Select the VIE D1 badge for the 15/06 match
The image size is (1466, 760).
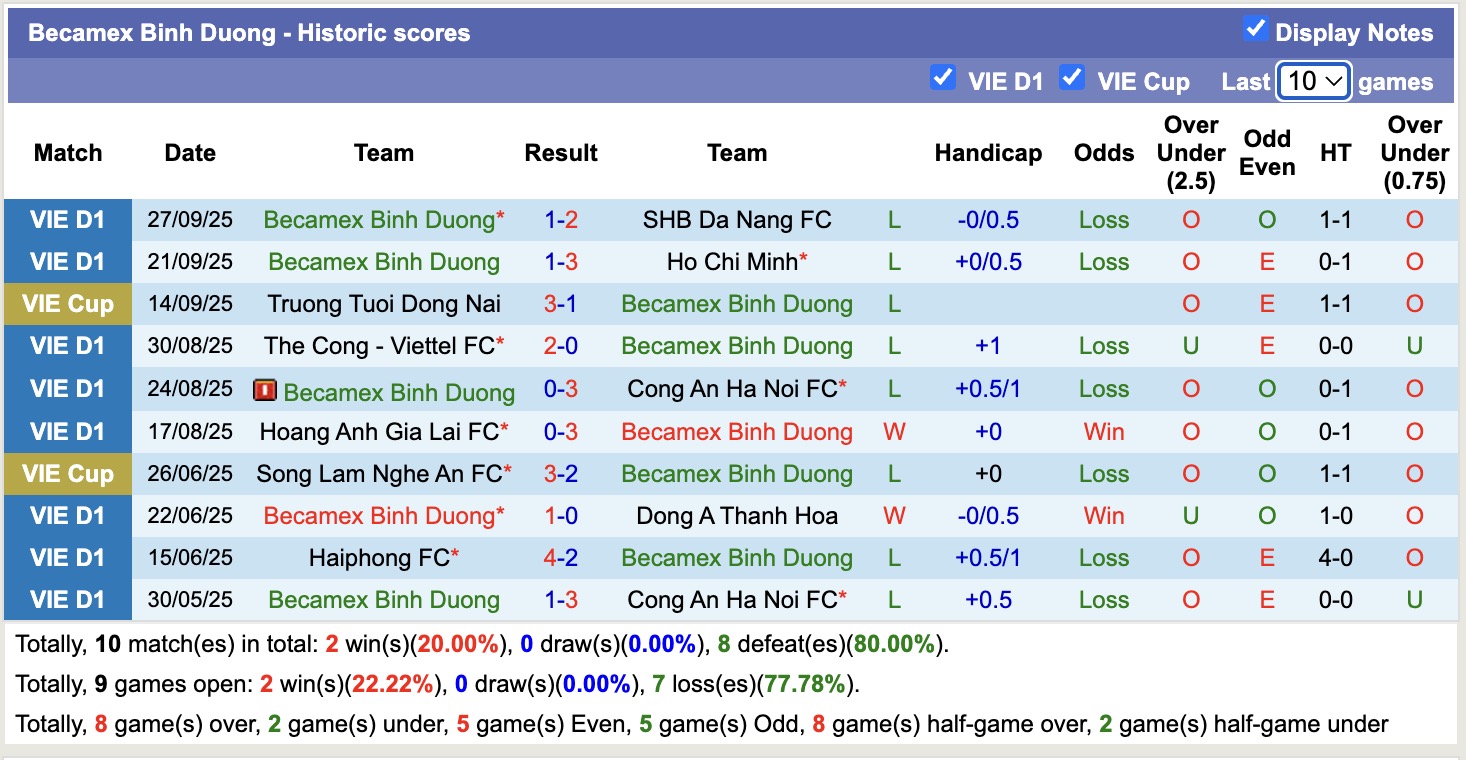click(x=67, y=558)
